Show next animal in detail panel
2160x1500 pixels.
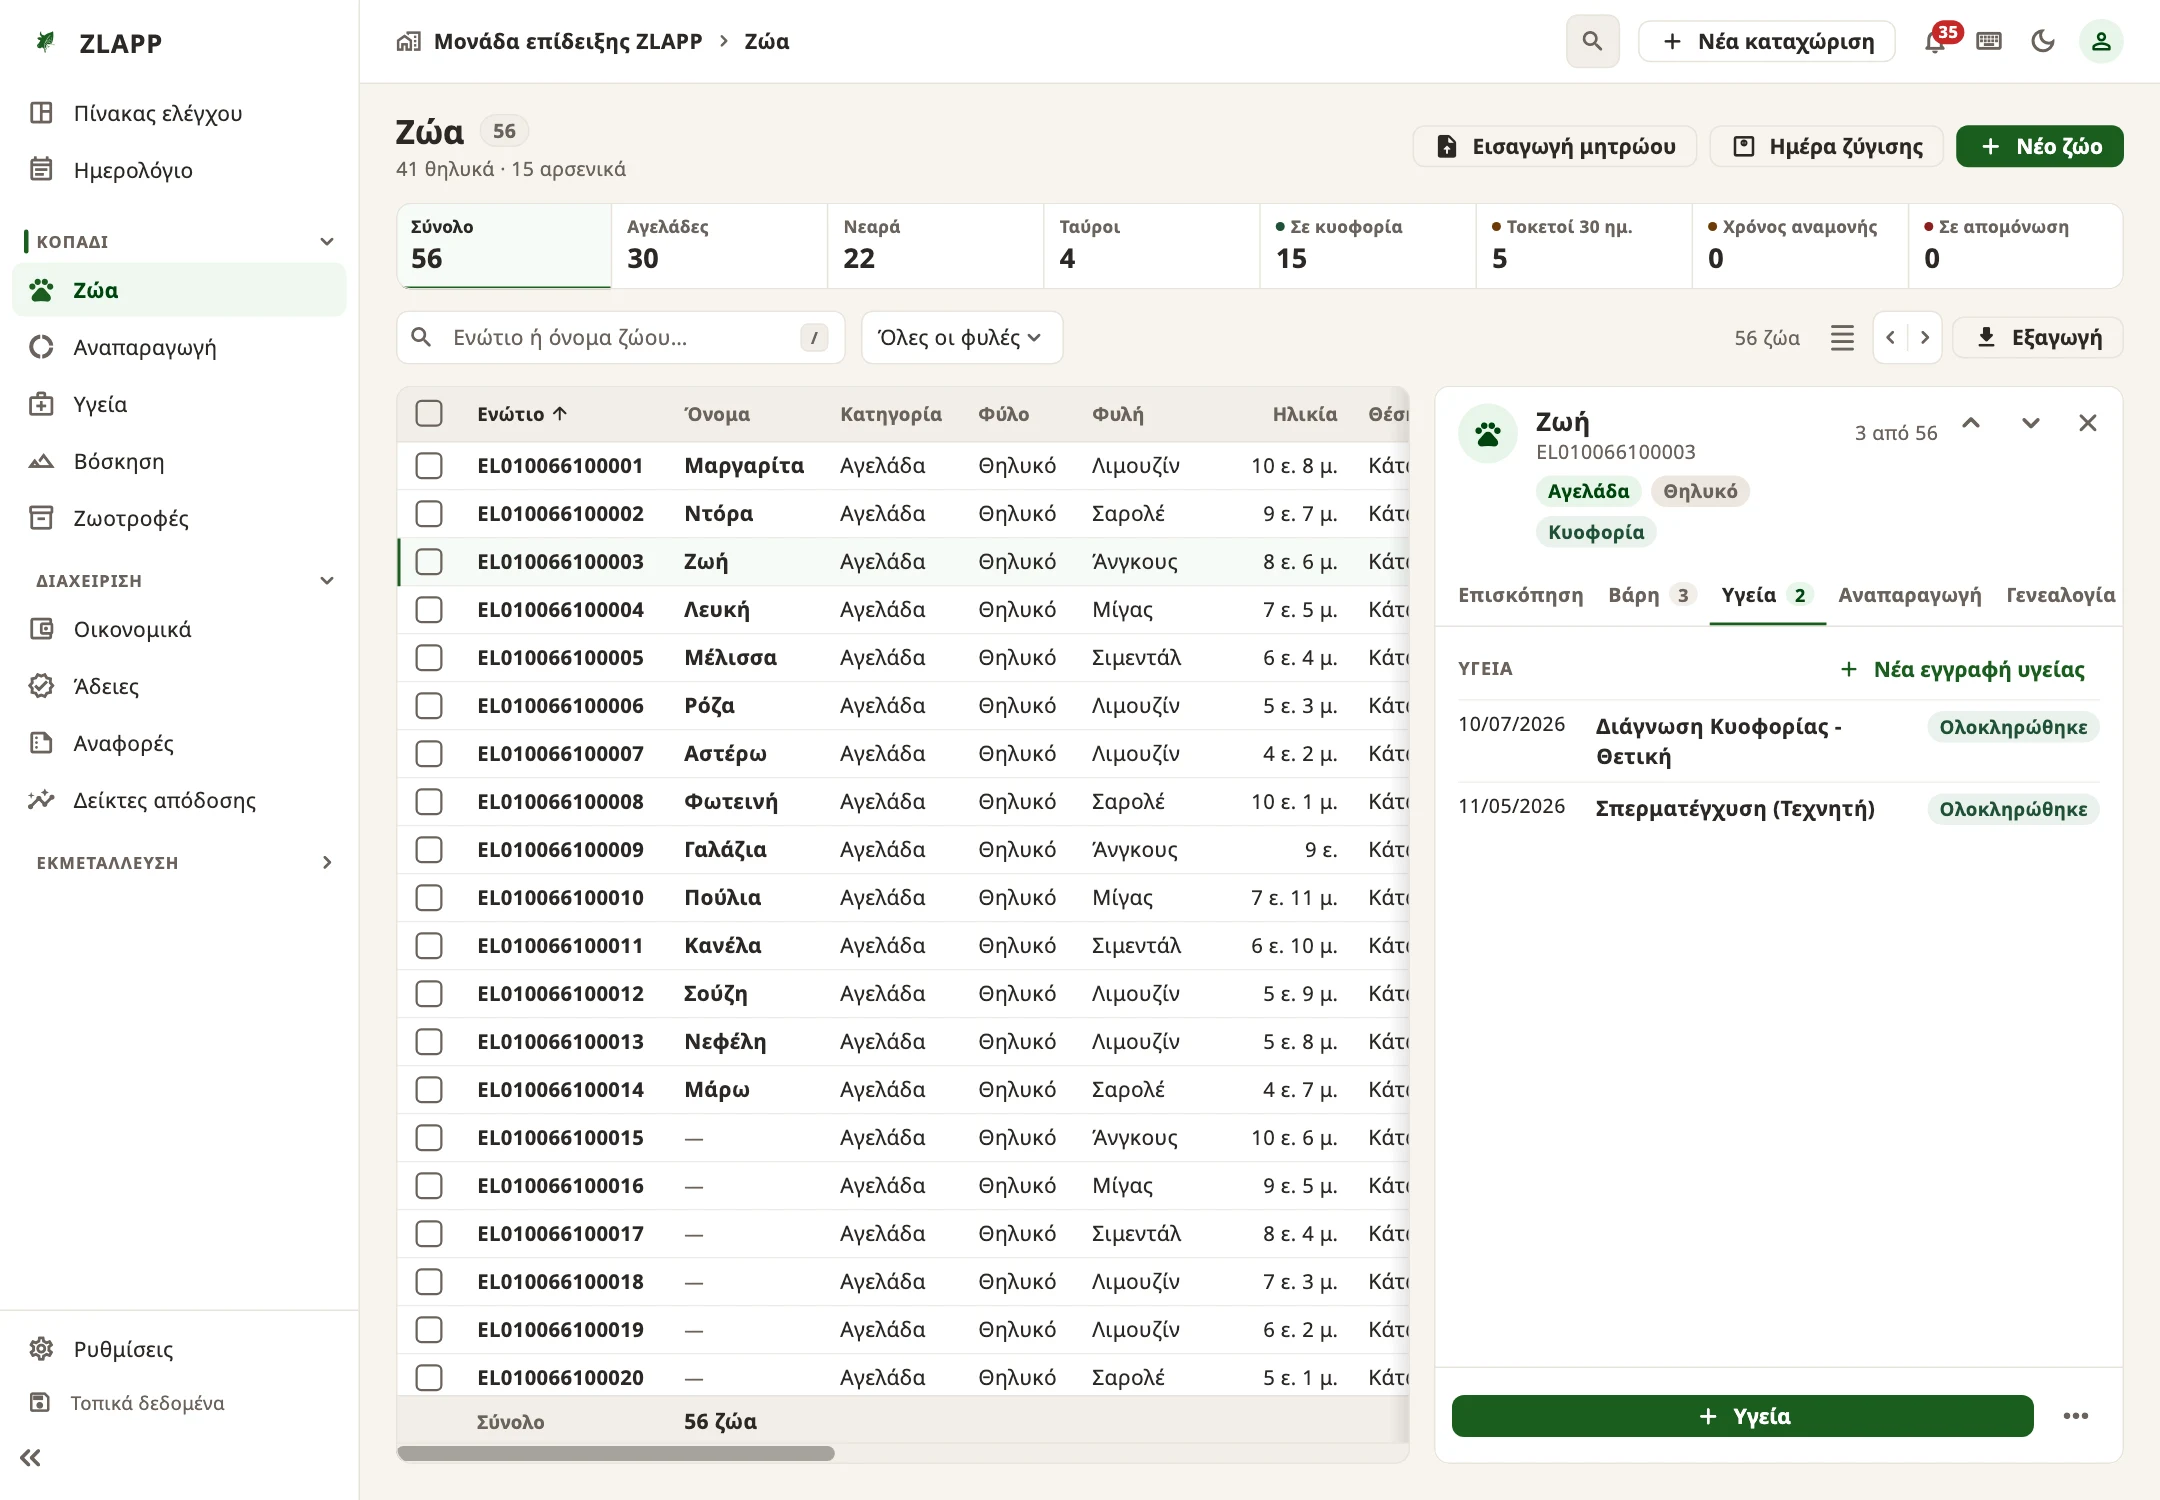pyautogui.click(x=2030, y=423)
